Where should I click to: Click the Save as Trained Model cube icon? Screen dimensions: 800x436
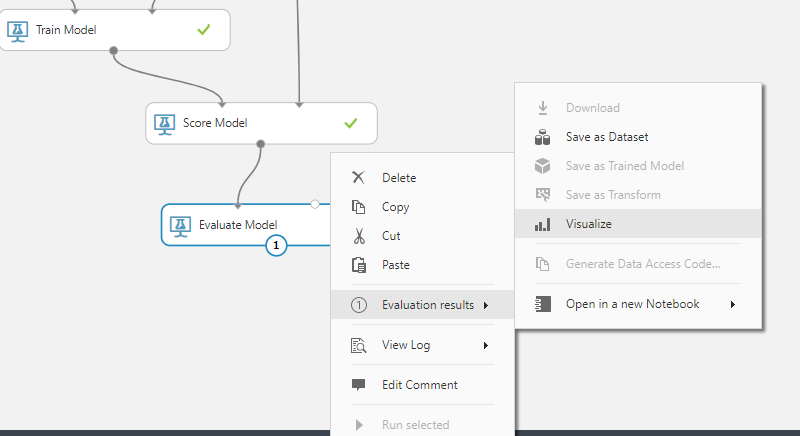pos(542,166)
